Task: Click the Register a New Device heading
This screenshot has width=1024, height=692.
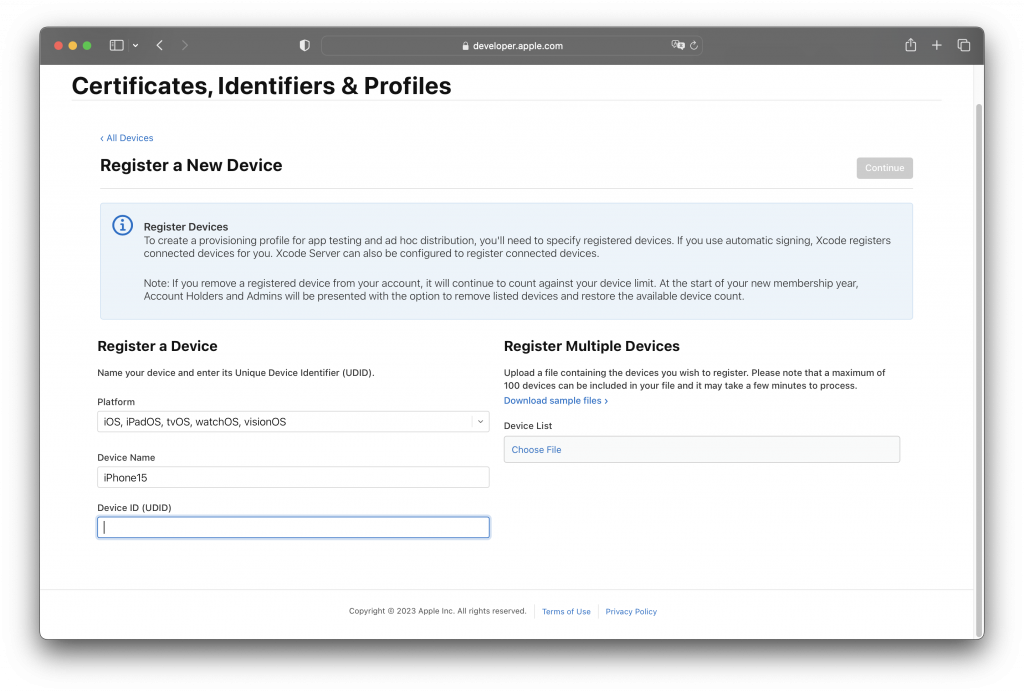Action: [191, 165]
